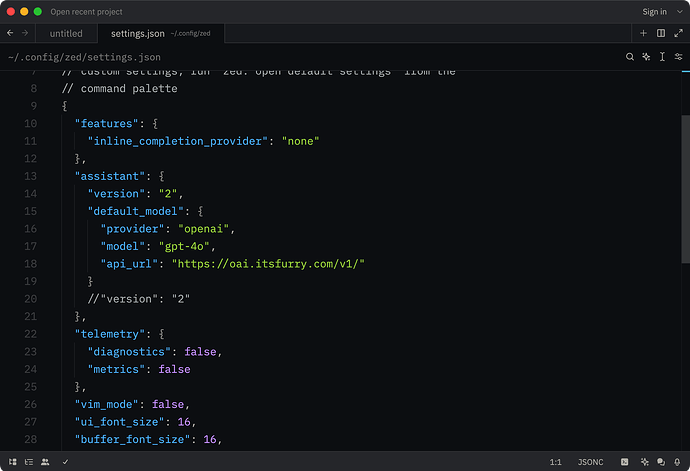
Task: Zoom the pane with diagonal arrows icon
Action: pyautogui.click(x=679, y=33)
